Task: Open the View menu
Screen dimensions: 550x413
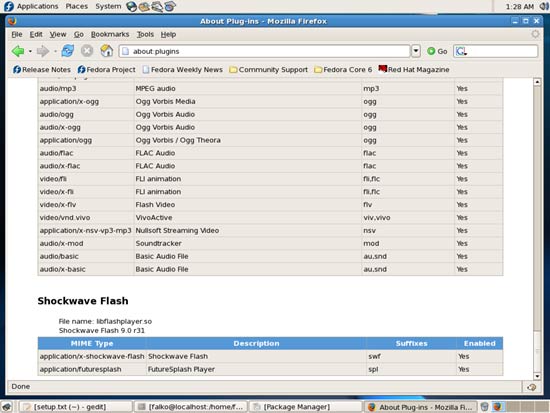Action: [58, 34]
